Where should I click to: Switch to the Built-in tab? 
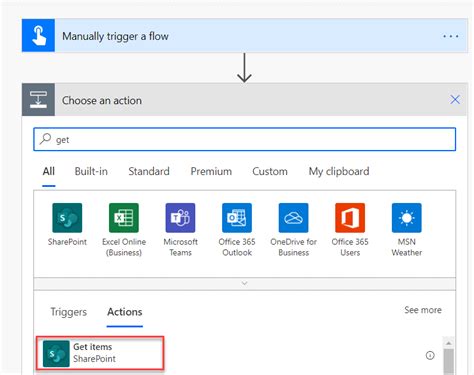click(x=91, y=171)
